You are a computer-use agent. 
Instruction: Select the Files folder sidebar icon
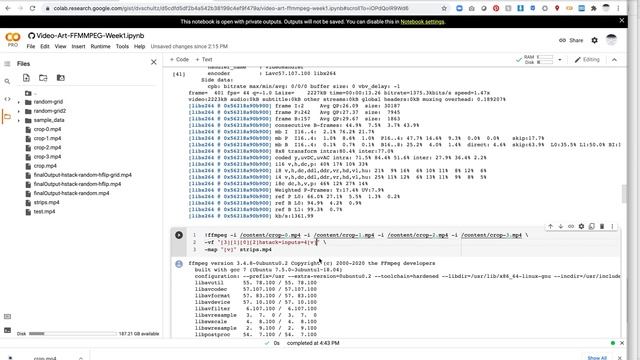[x=7, y=117]
